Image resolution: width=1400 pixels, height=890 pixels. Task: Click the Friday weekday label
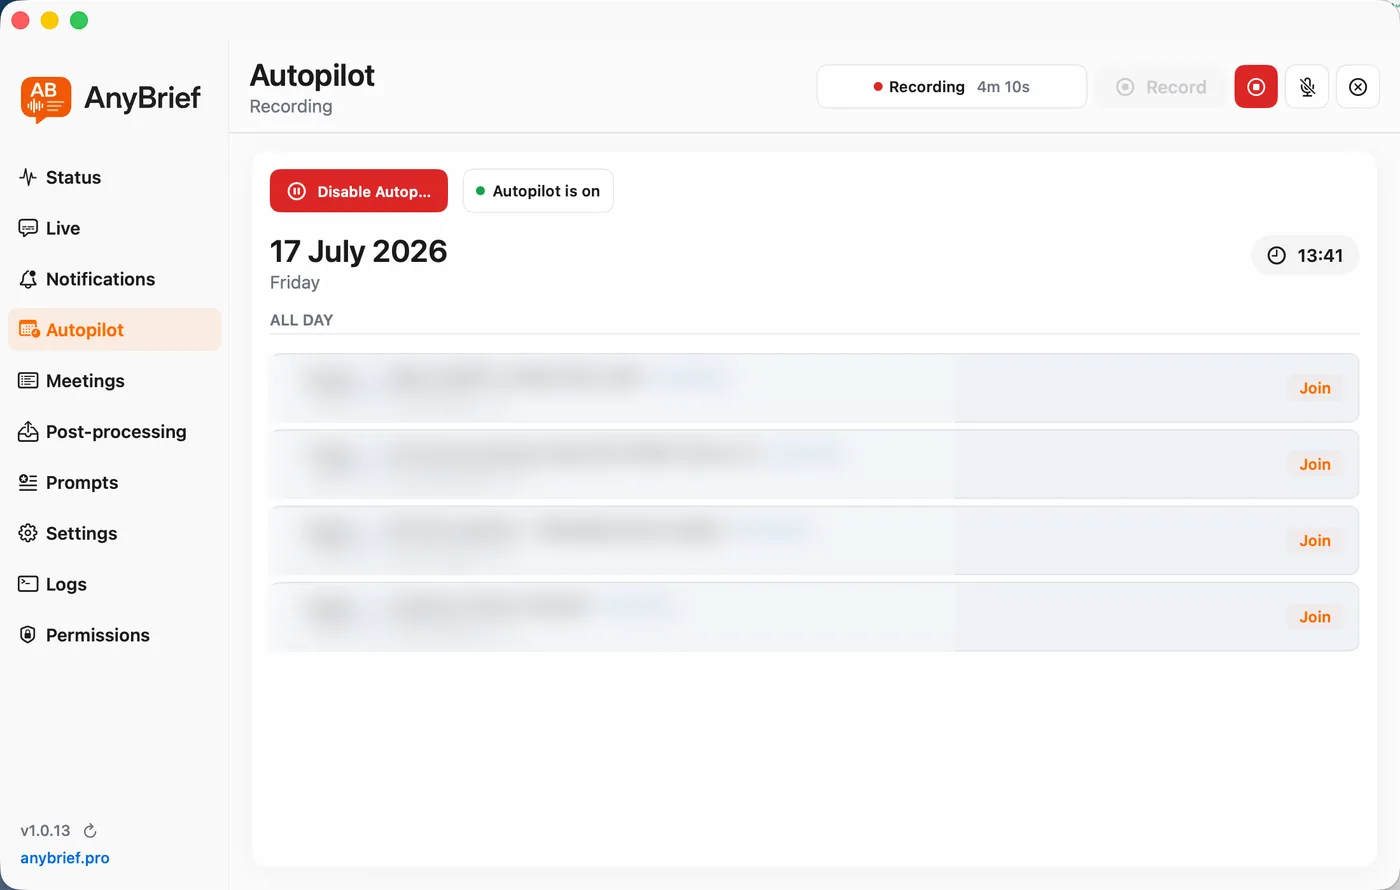295,283
